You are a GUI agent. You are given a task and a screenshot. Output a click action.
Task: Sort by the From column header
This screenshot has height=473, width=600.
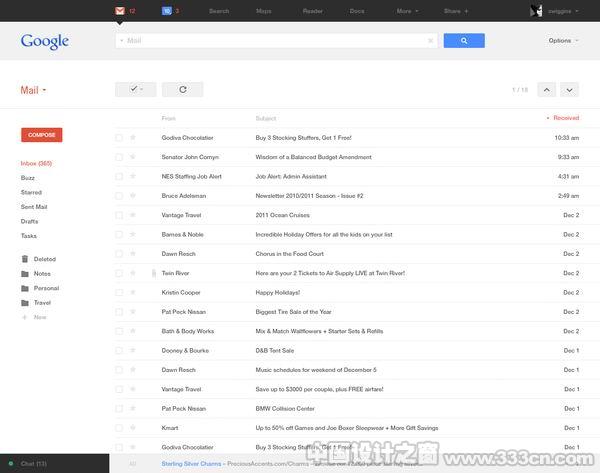pyautogui.click(x=168, y=118)
